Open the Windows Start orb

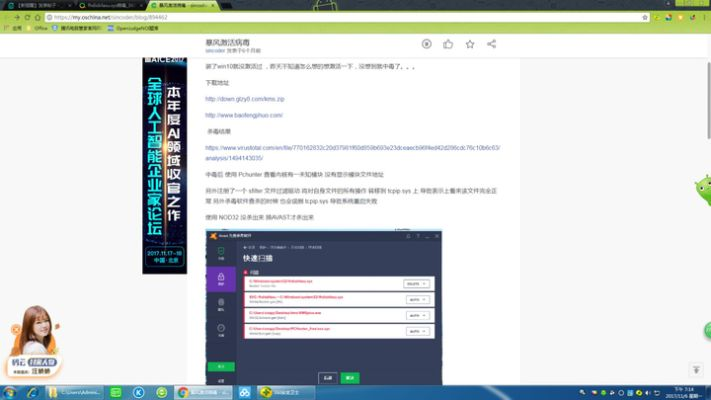[9, 392]
